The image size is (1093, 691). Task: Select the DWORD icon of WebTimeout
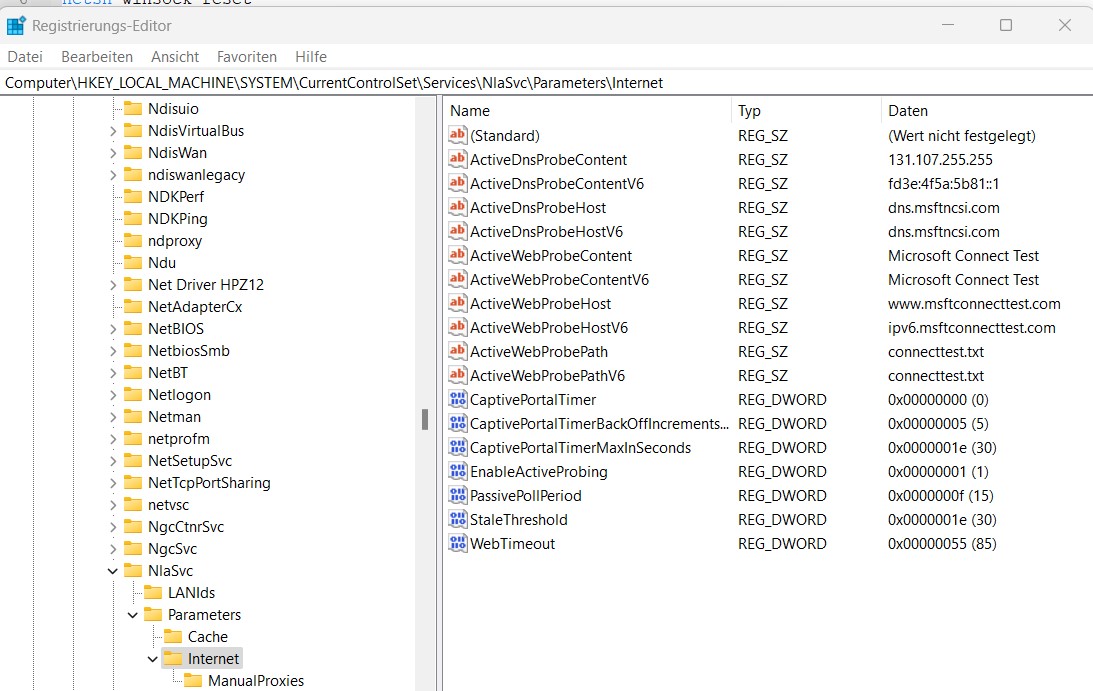point(457,543)
